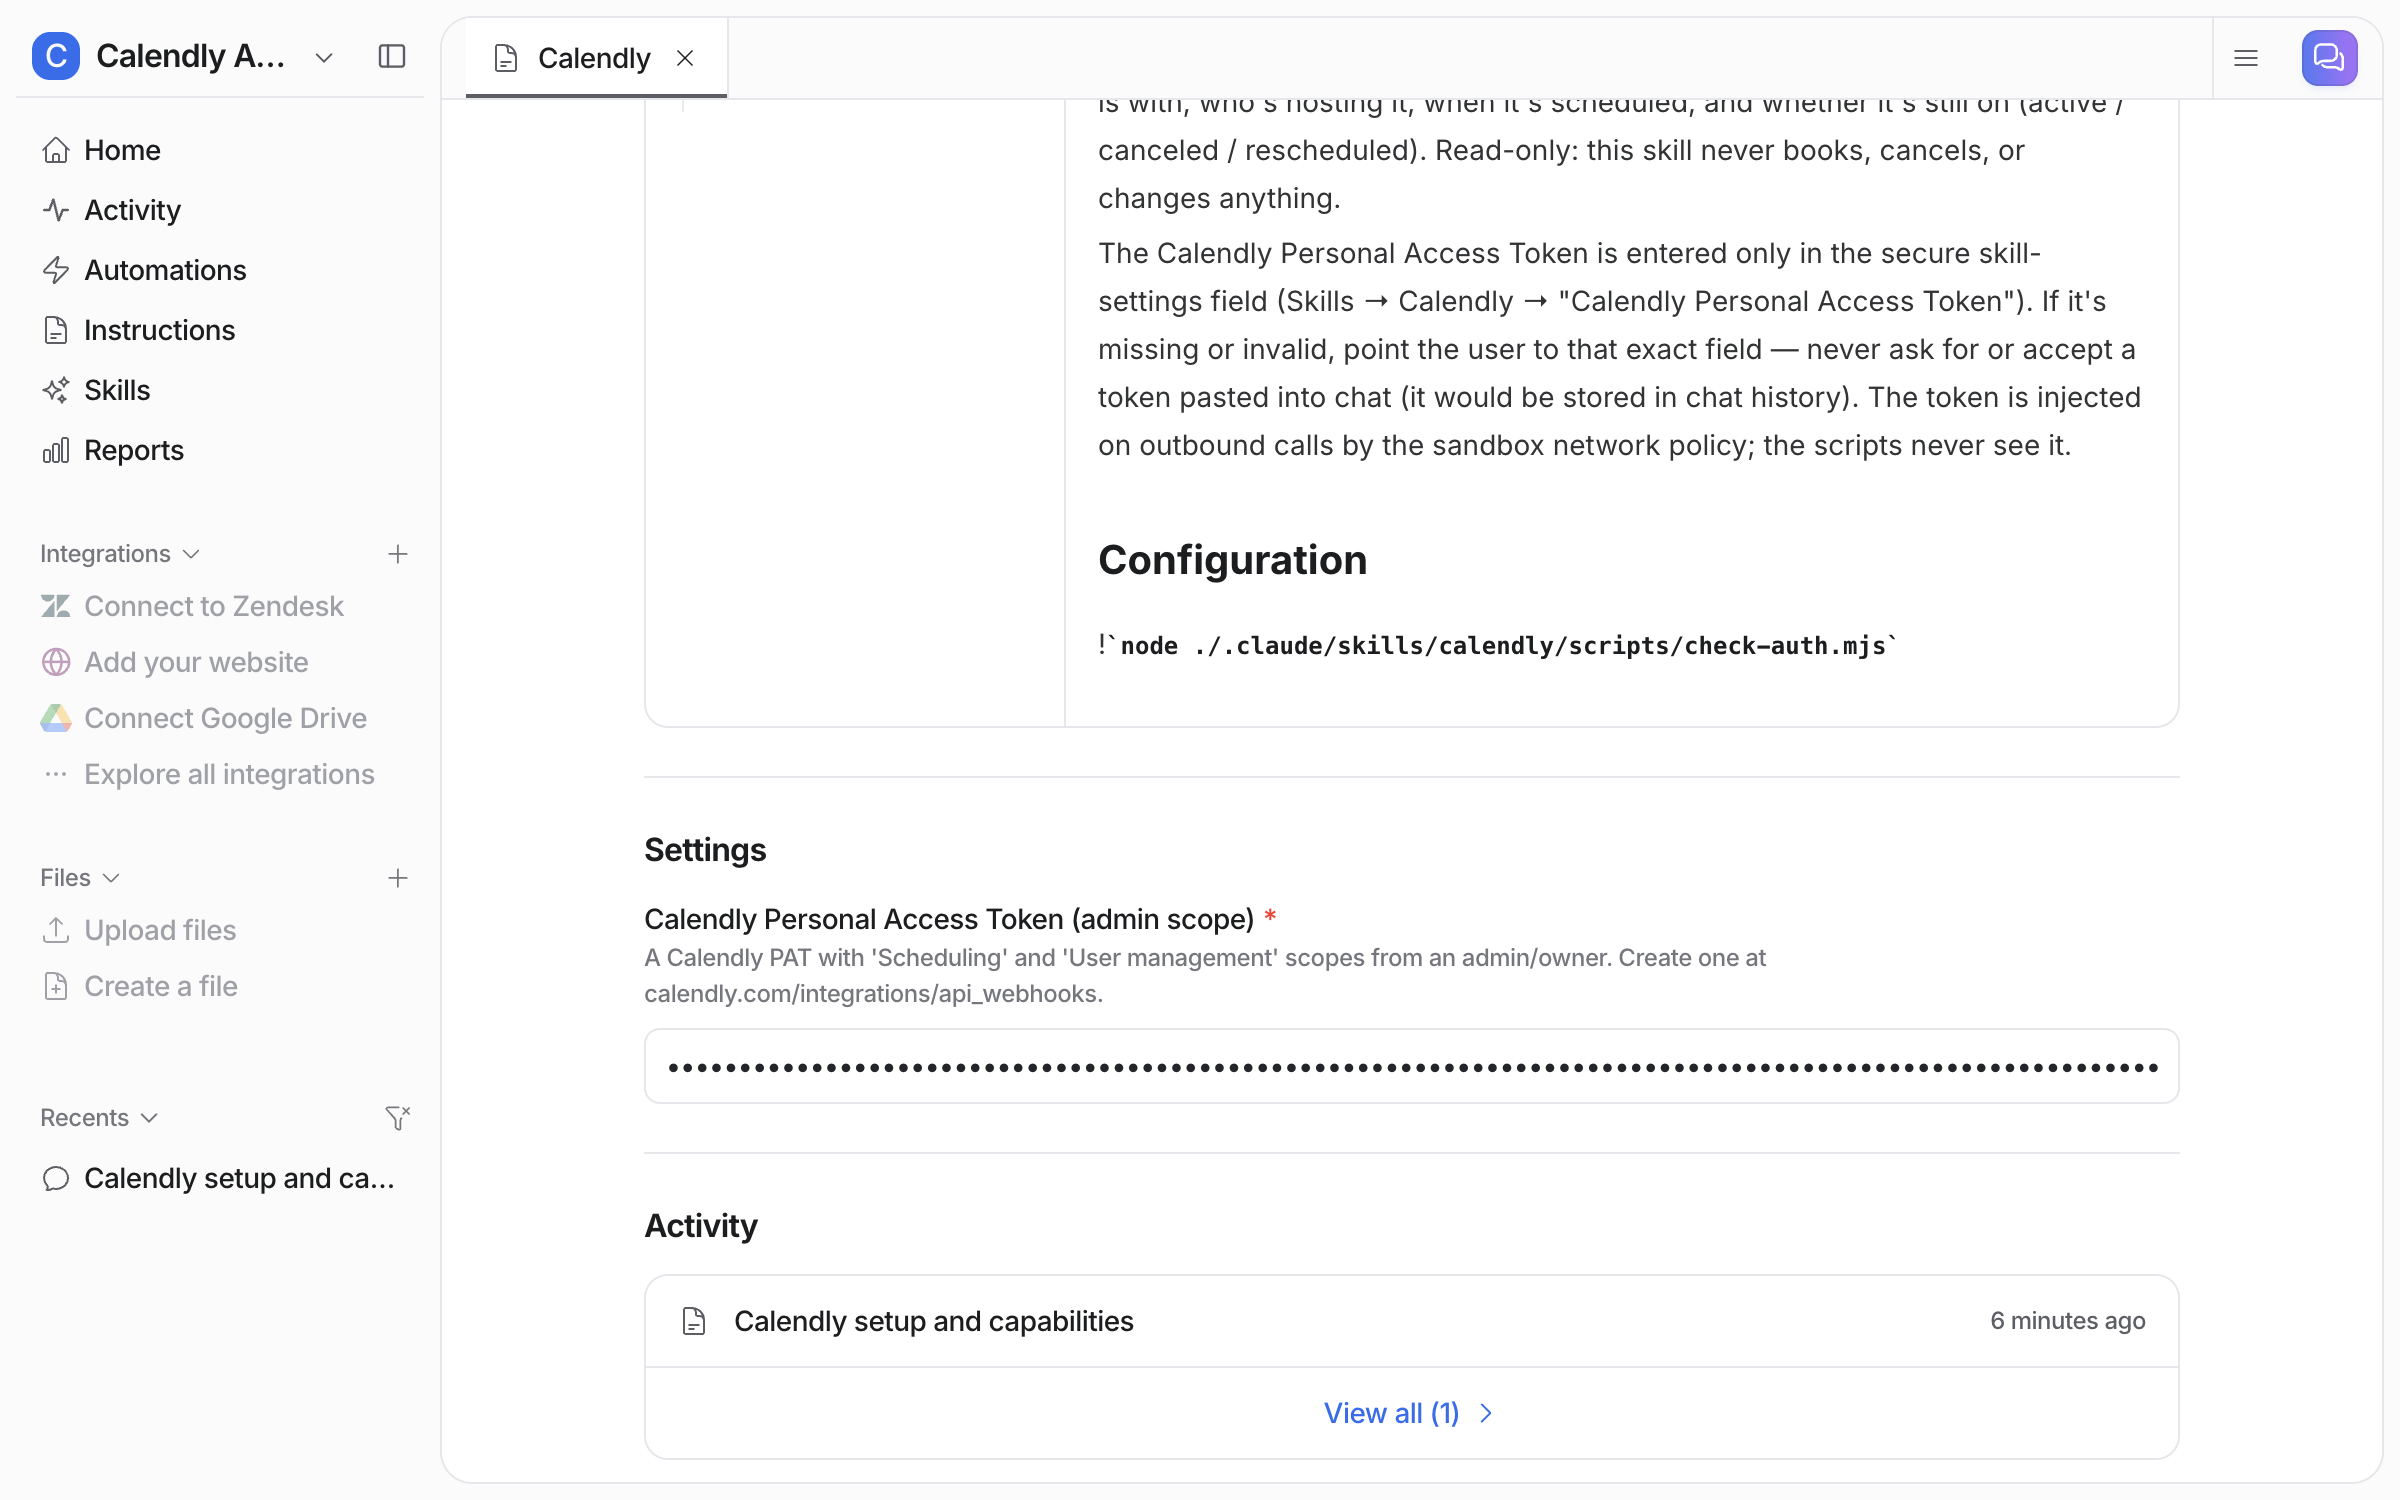Image resolution: width=2400 pixels, height=1500 pixels.
Task: Open the hamburger menu in the top bar
Action: point(2246,58)
